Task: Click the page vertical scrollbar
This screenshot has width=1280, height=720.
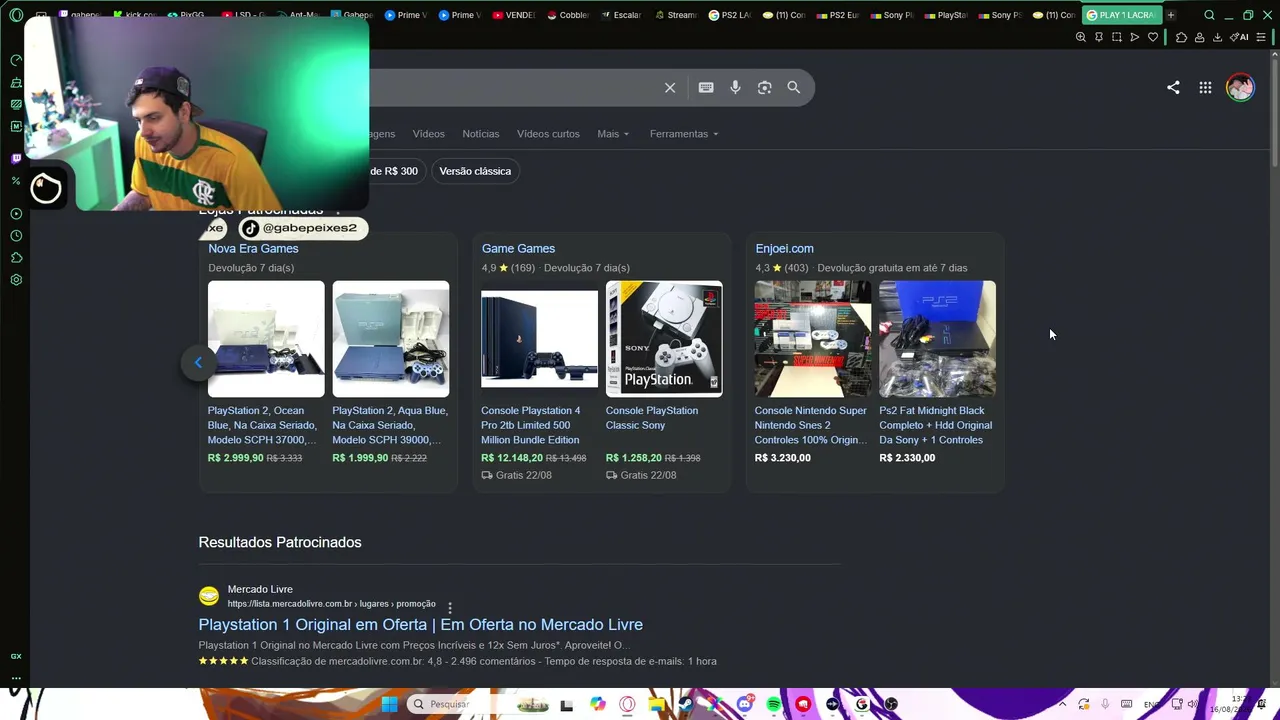Action: tap(1274, 110)
